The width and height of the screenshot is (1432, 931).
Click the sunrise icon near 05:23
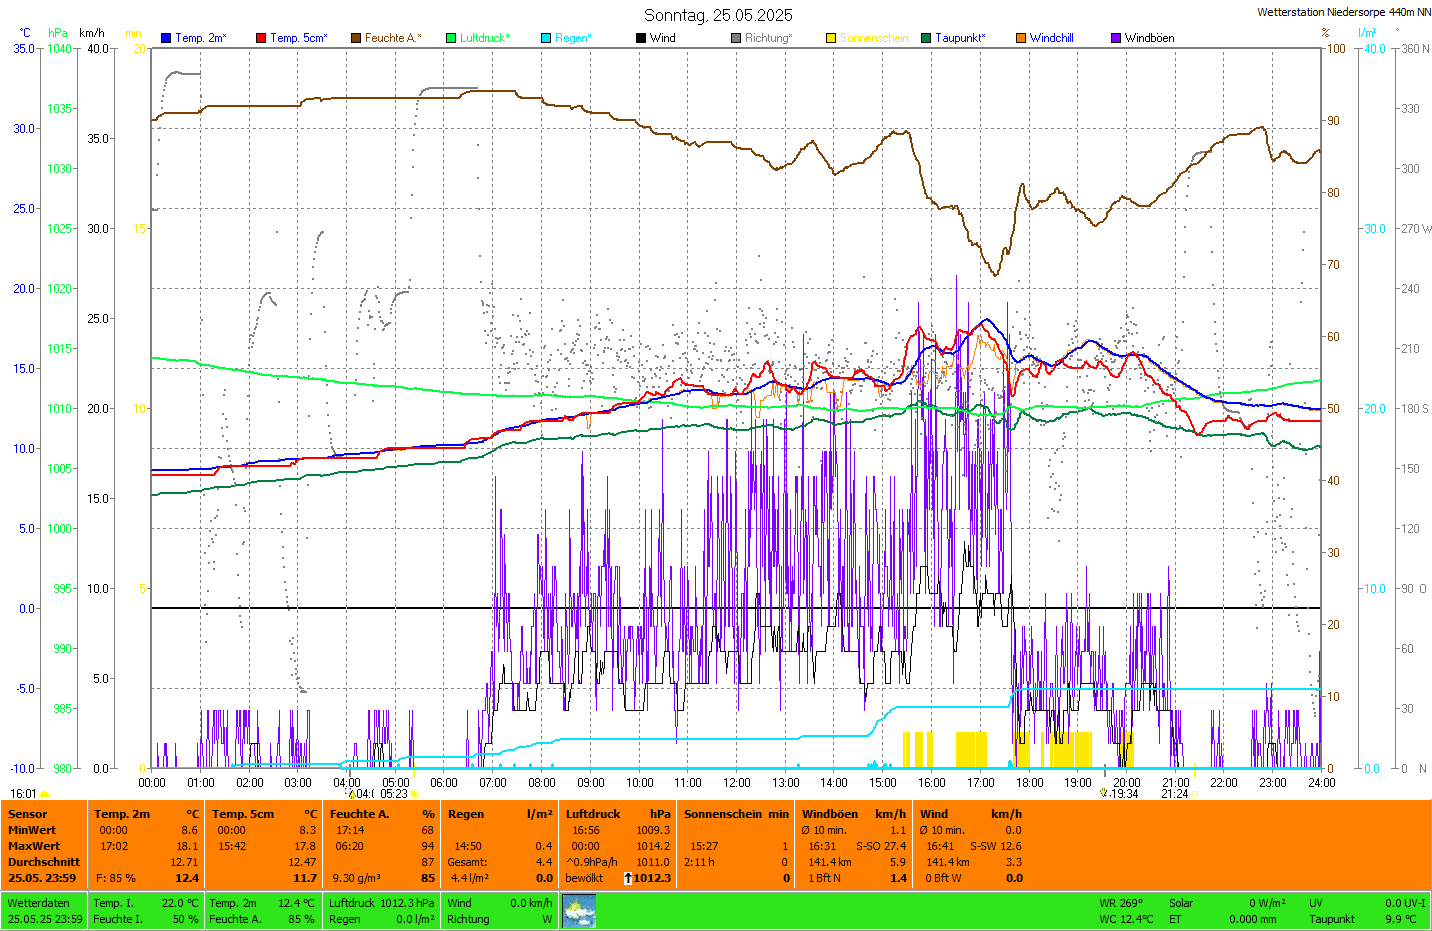pos(415,794)
